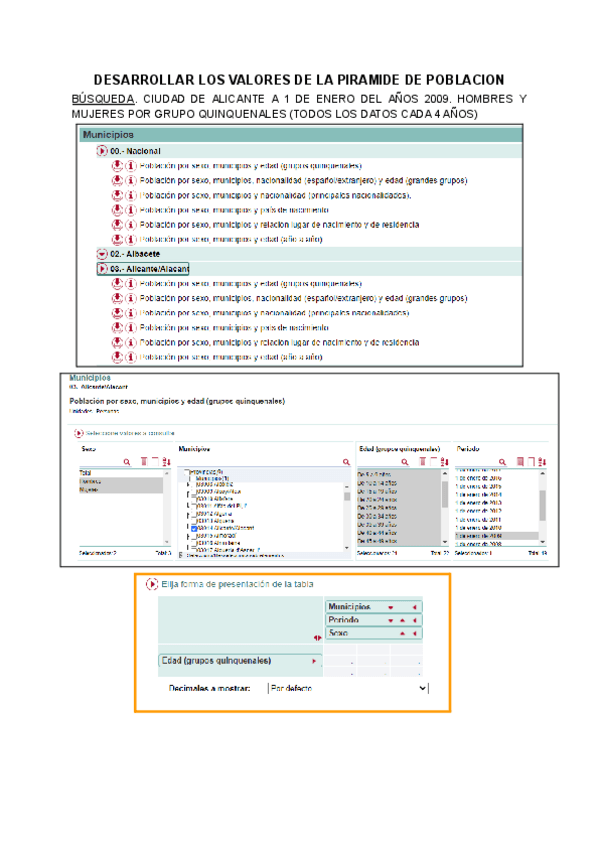Search within the Sexo list
This screenshot has height=848, width=600.
(127, 462)
